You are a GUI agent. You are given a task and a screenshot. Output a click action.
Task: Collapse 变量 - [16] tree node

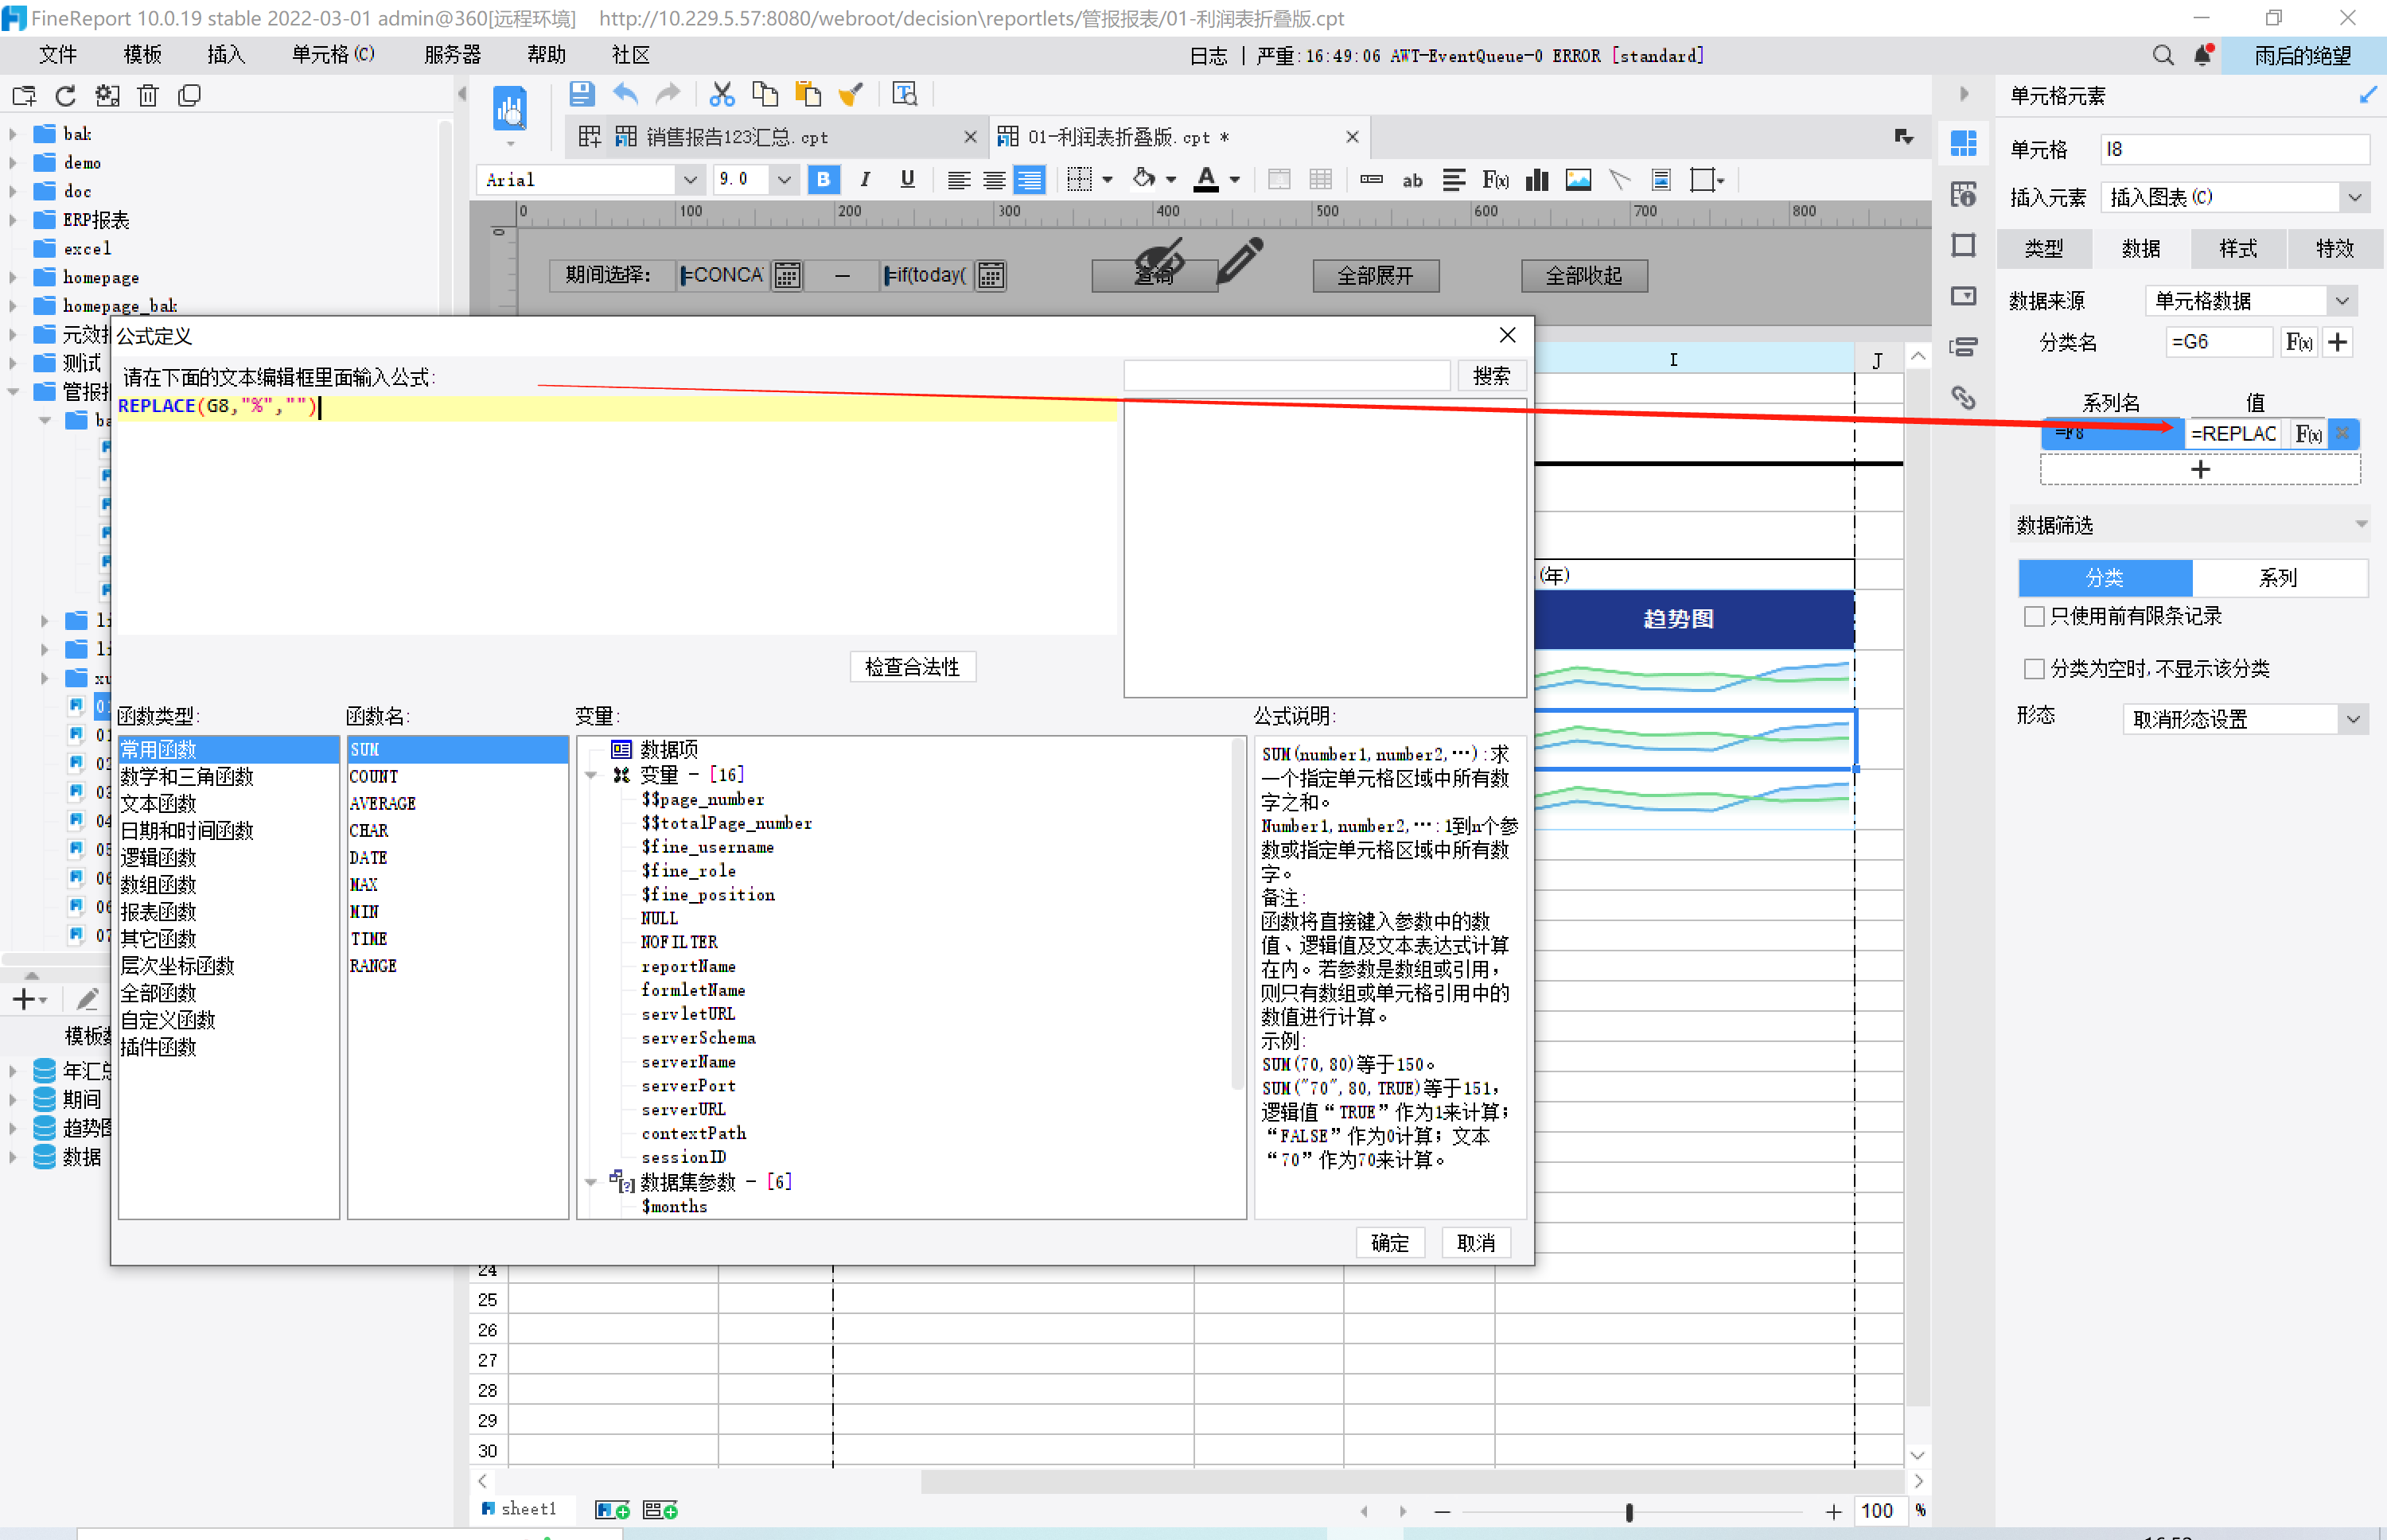[591, 775]
